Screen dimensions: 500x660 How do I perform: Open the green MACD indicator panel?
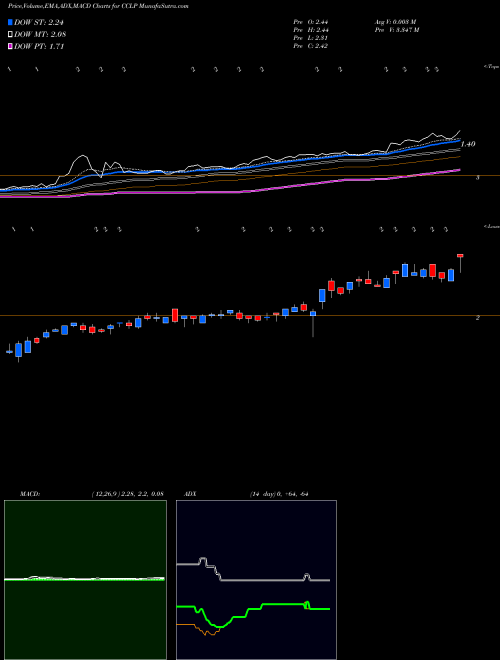click(x=85, y=580)
